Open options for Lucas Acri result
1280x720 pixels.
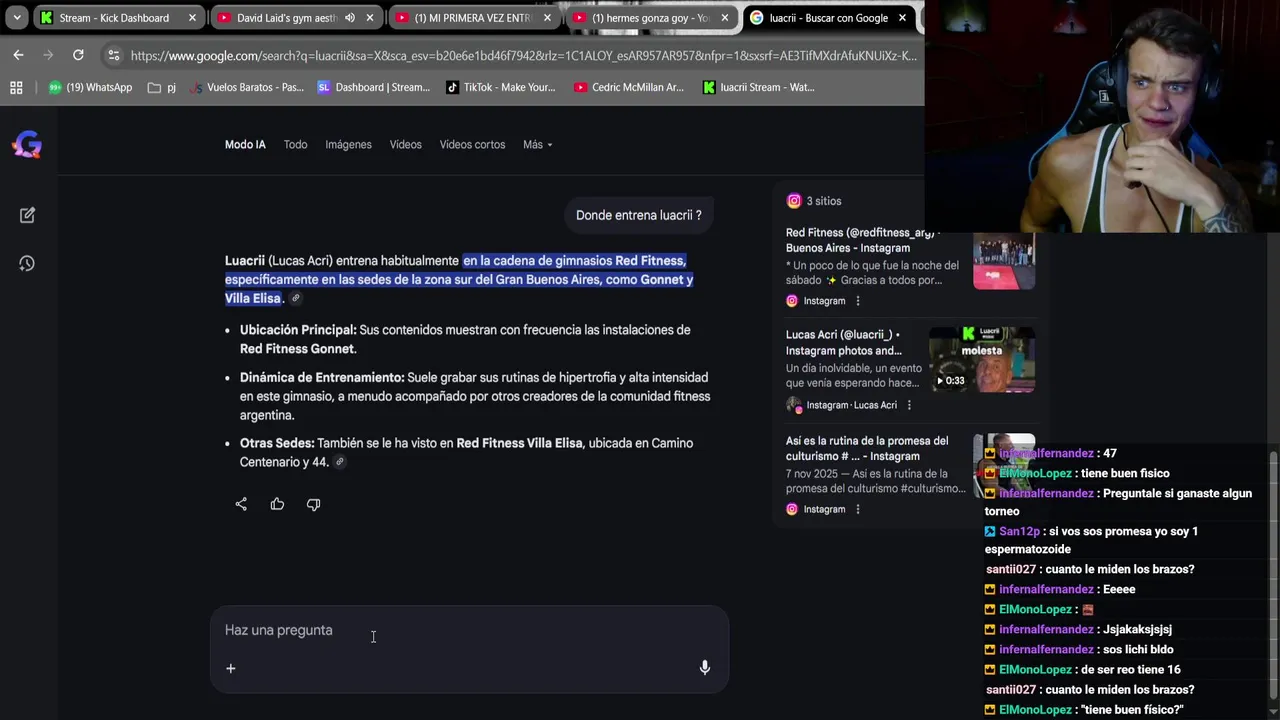click(909, 405)
